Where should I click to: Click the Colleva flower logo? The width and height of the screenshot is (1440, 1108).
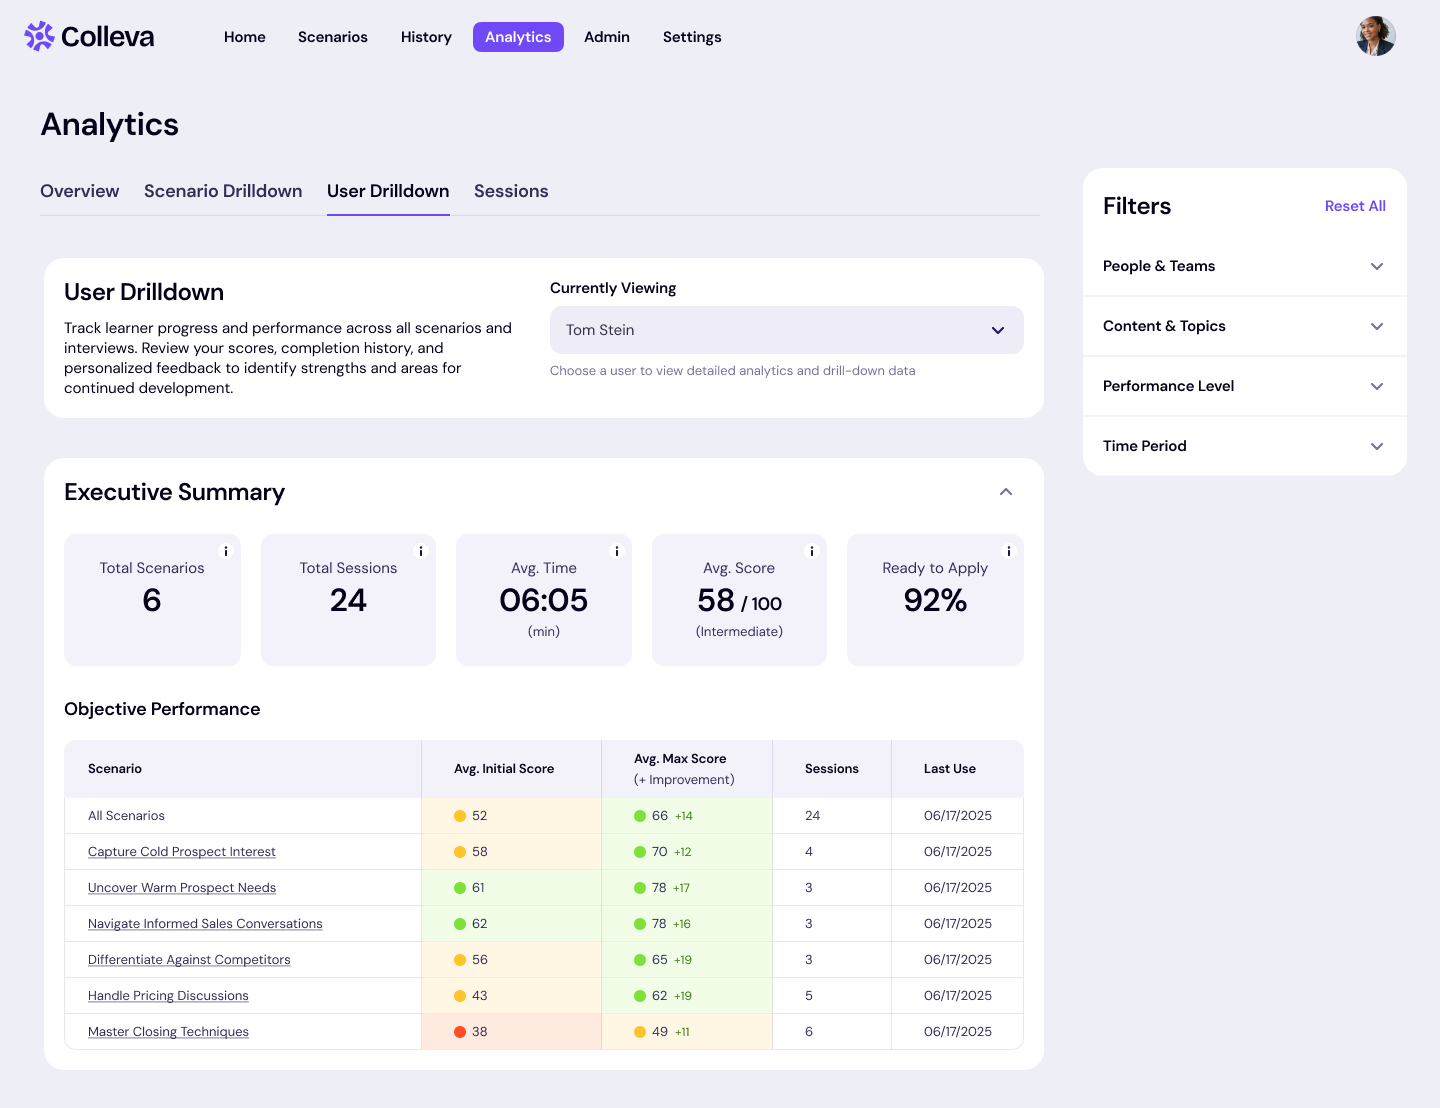[38, 36]
